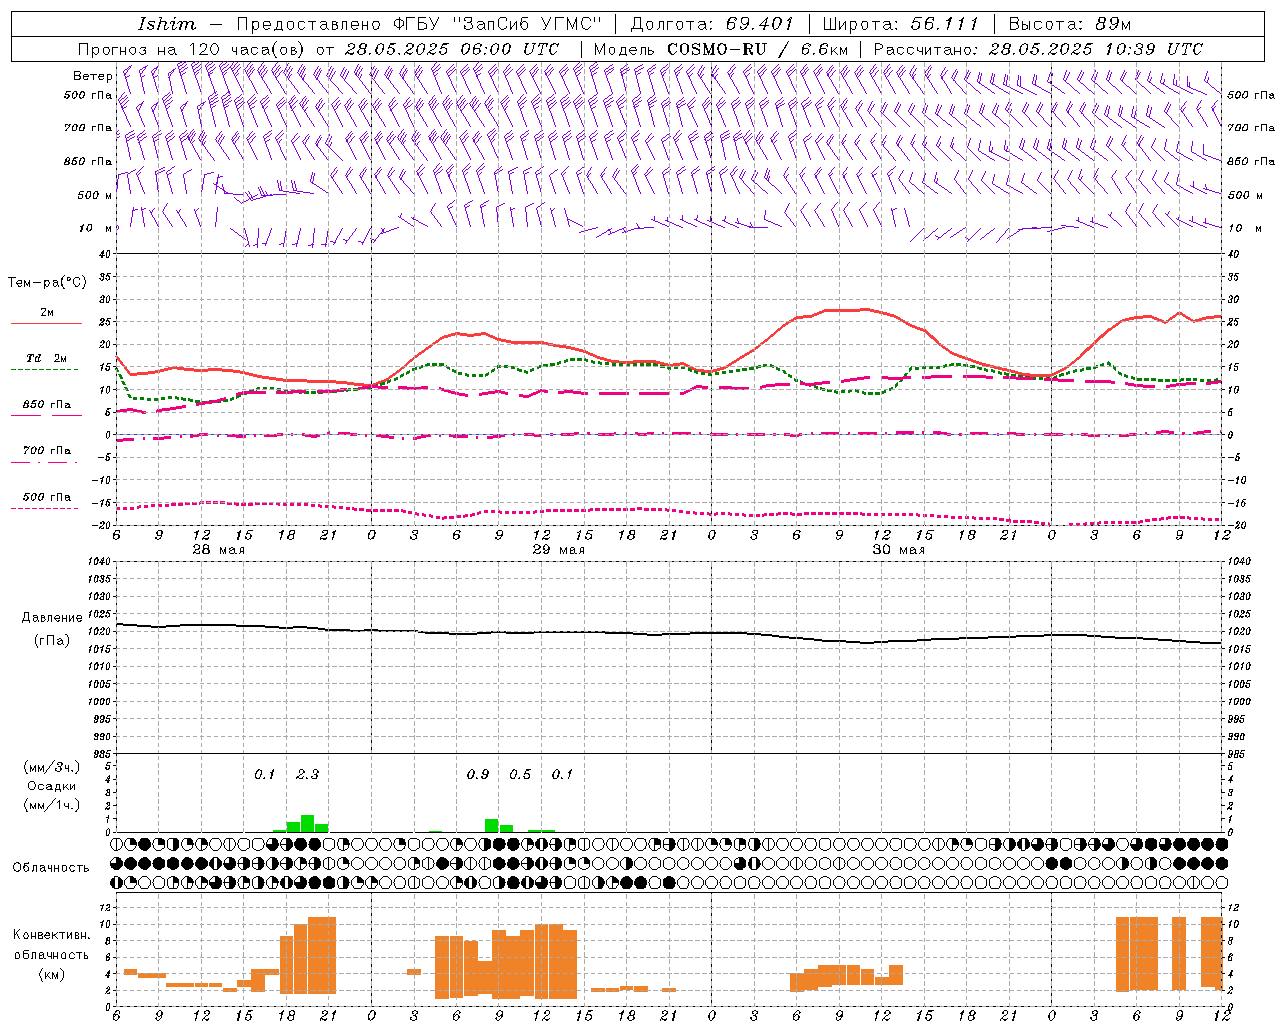
Task: Select the longitude value 69.401
Action: tap(759, 24)
